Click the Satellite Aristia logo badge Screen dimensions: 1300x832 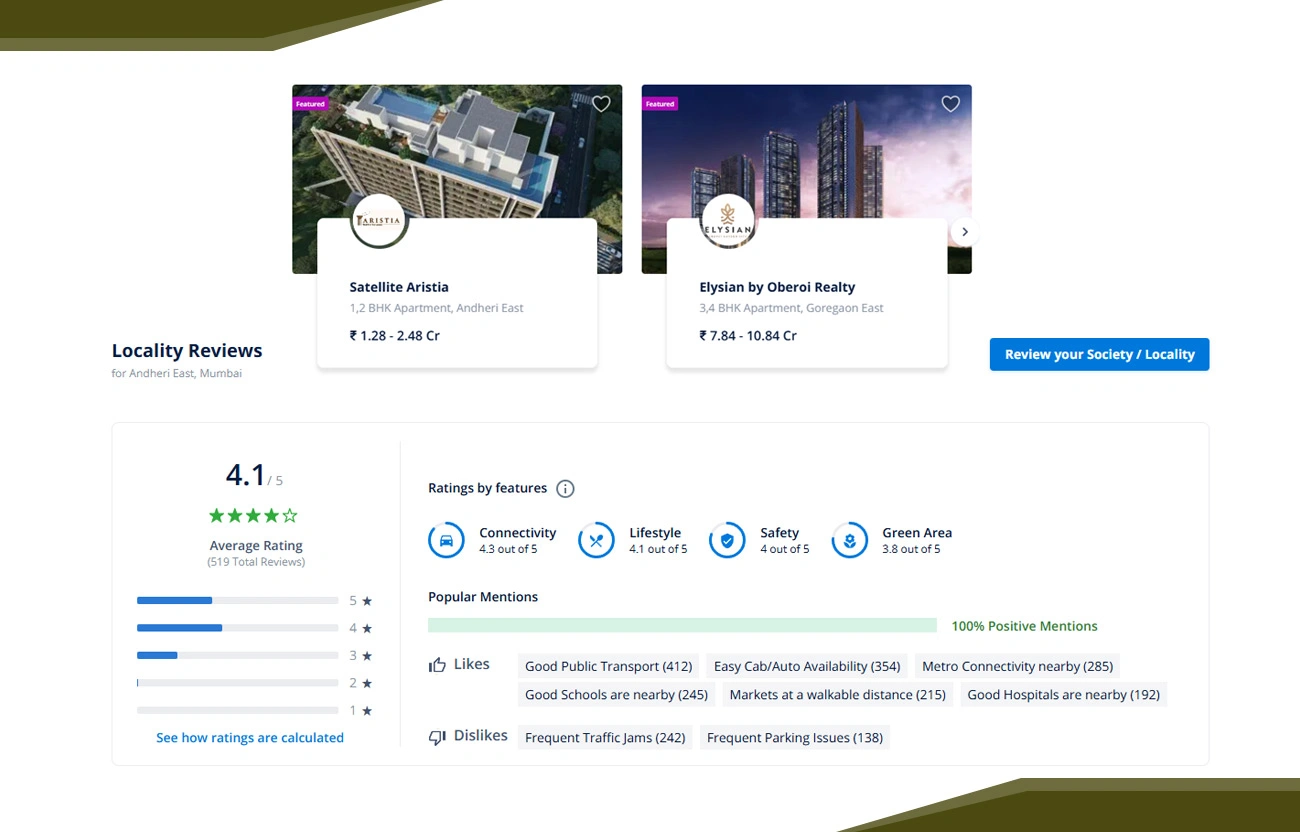(379, 220)
